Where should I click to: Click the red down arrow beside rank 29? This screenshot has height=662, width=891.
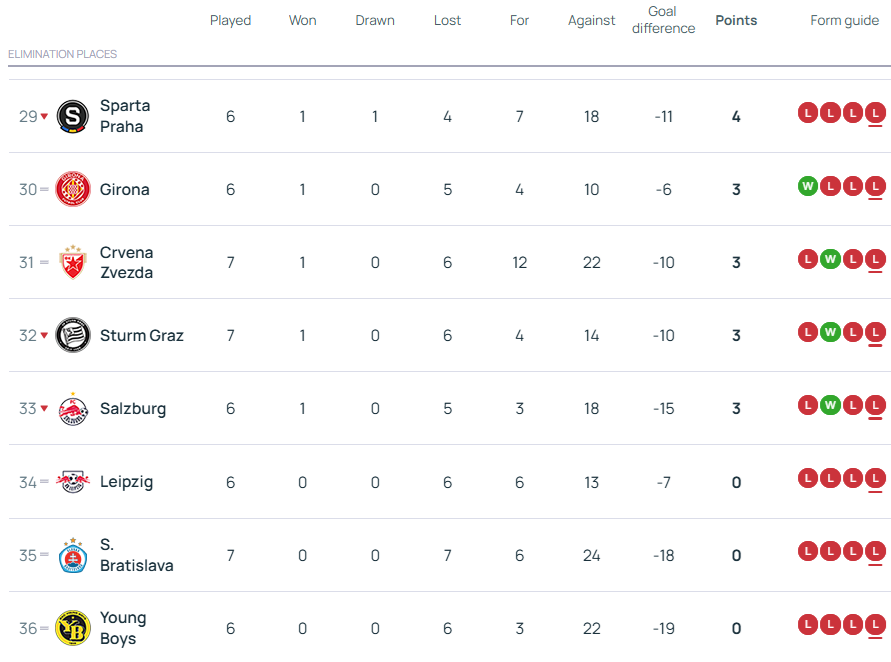pos(44,117)
